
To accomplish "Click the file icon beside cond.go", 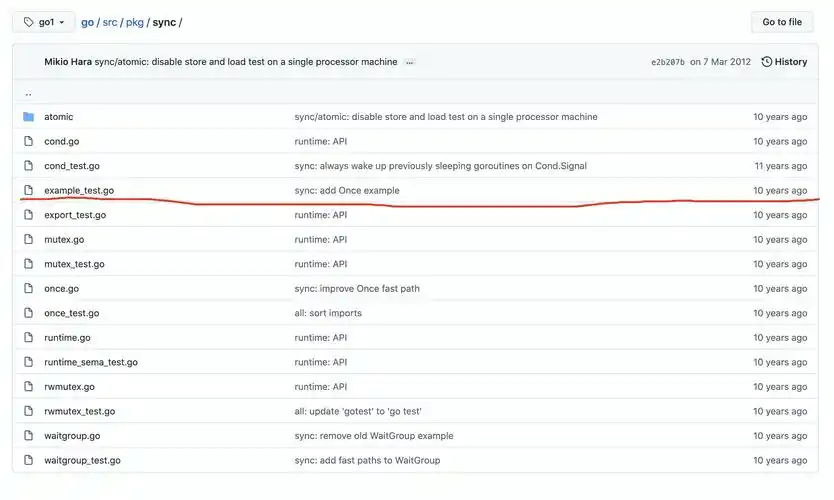I will click(28, 142).
